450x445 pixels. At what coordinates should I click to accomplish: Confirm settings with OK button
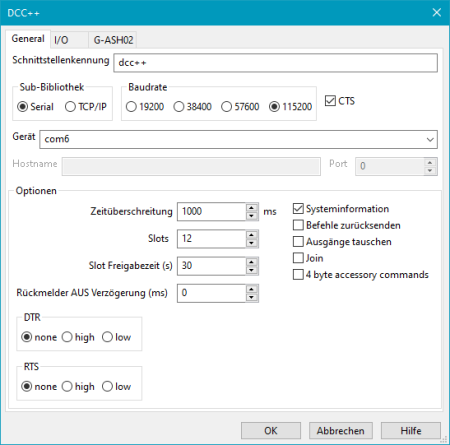point(271,431)
